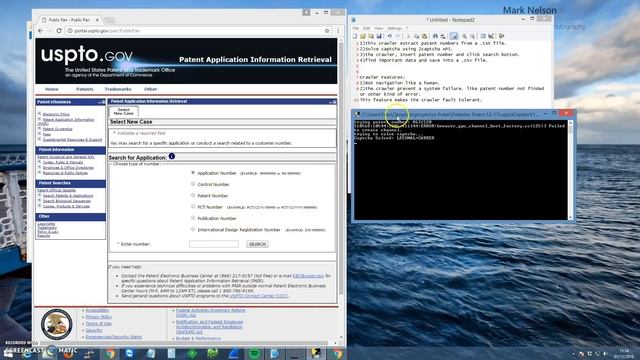Screen dimensions: 640x360
Task: Open Search Biological Sequences link
Action: click(67, 201)
